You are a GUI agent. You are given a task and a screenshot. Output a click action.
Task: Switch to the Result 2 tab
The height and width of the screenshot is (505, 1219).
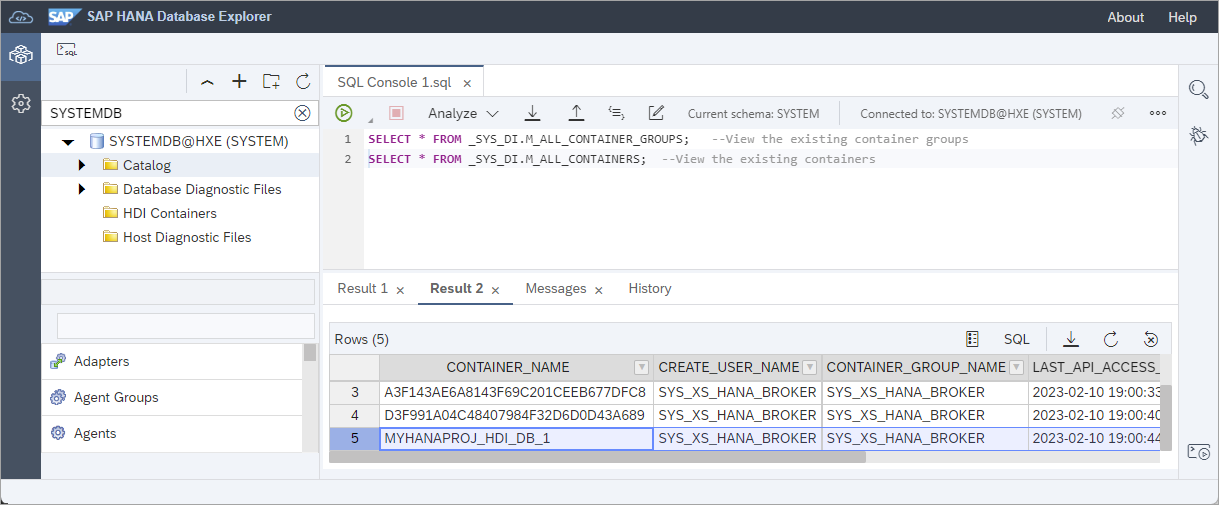tap(456, 288)
